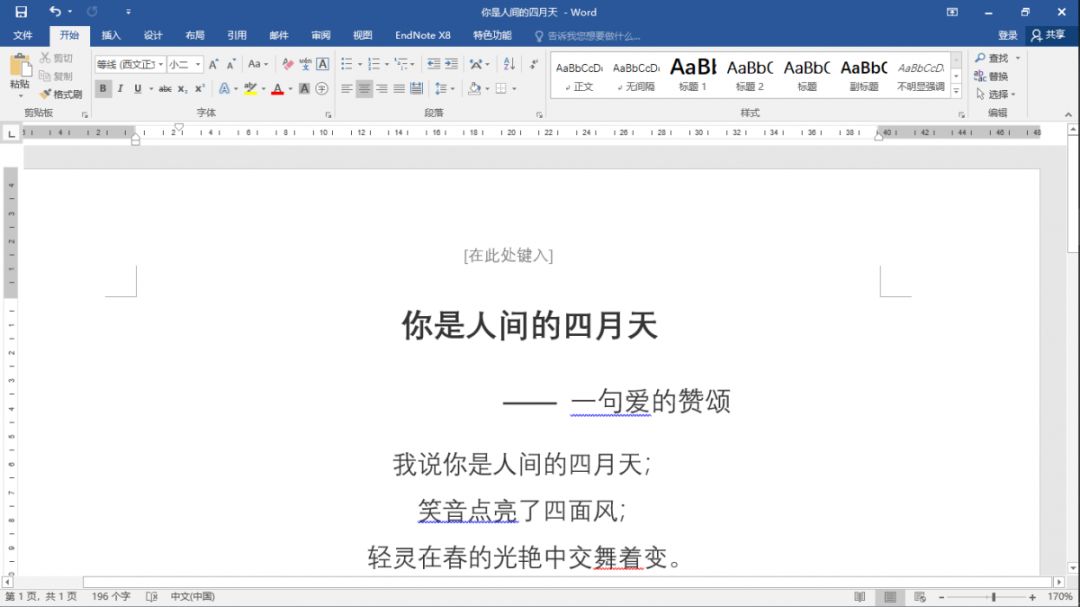The image size is (1080, 607).
Task: Open the font family dropdown
Action: point(159,63)
